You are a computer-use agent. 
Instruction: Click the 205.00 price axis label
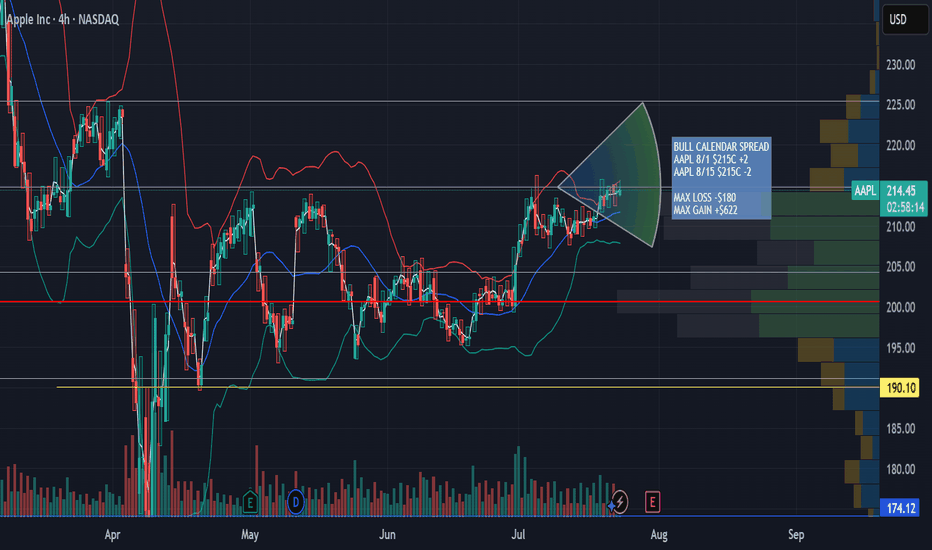pyautogui.click(x=900, y=267)
